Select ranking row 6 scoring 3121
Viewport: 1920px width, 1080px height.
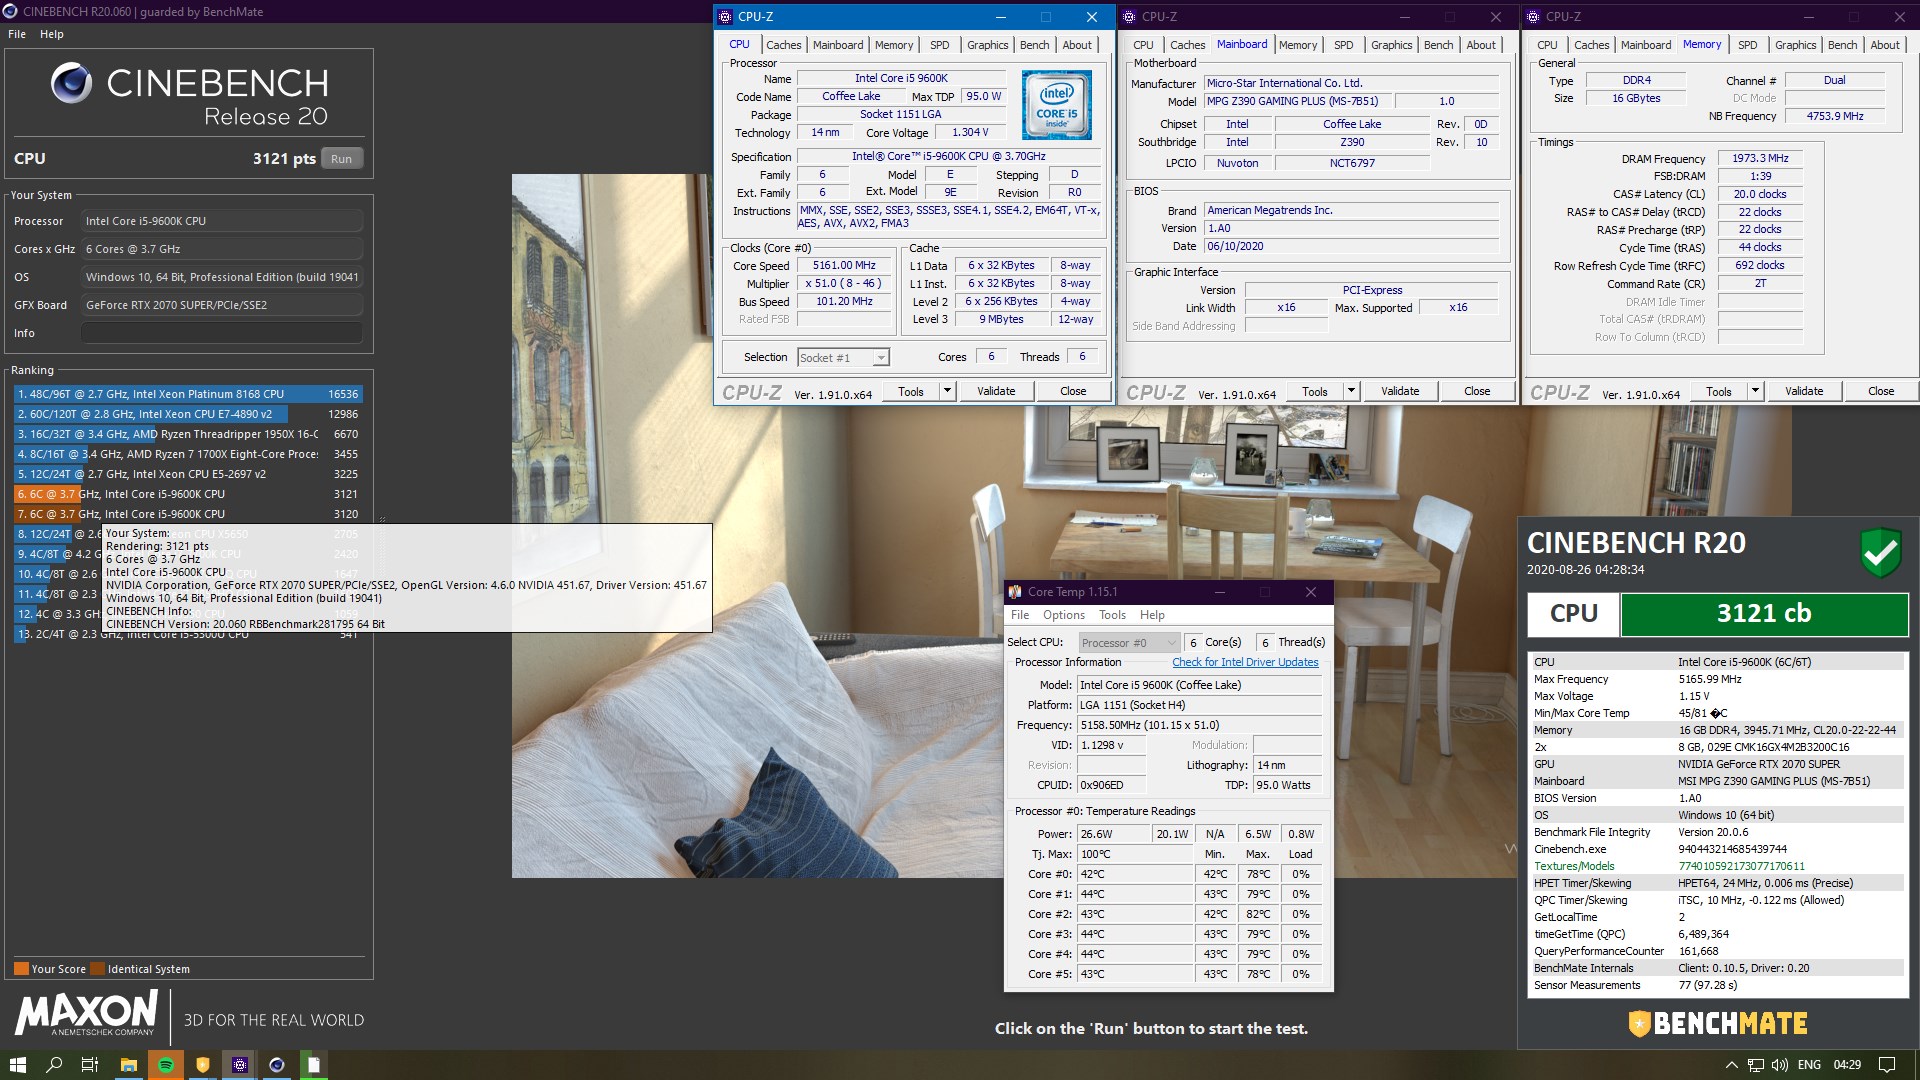(187, 494)
